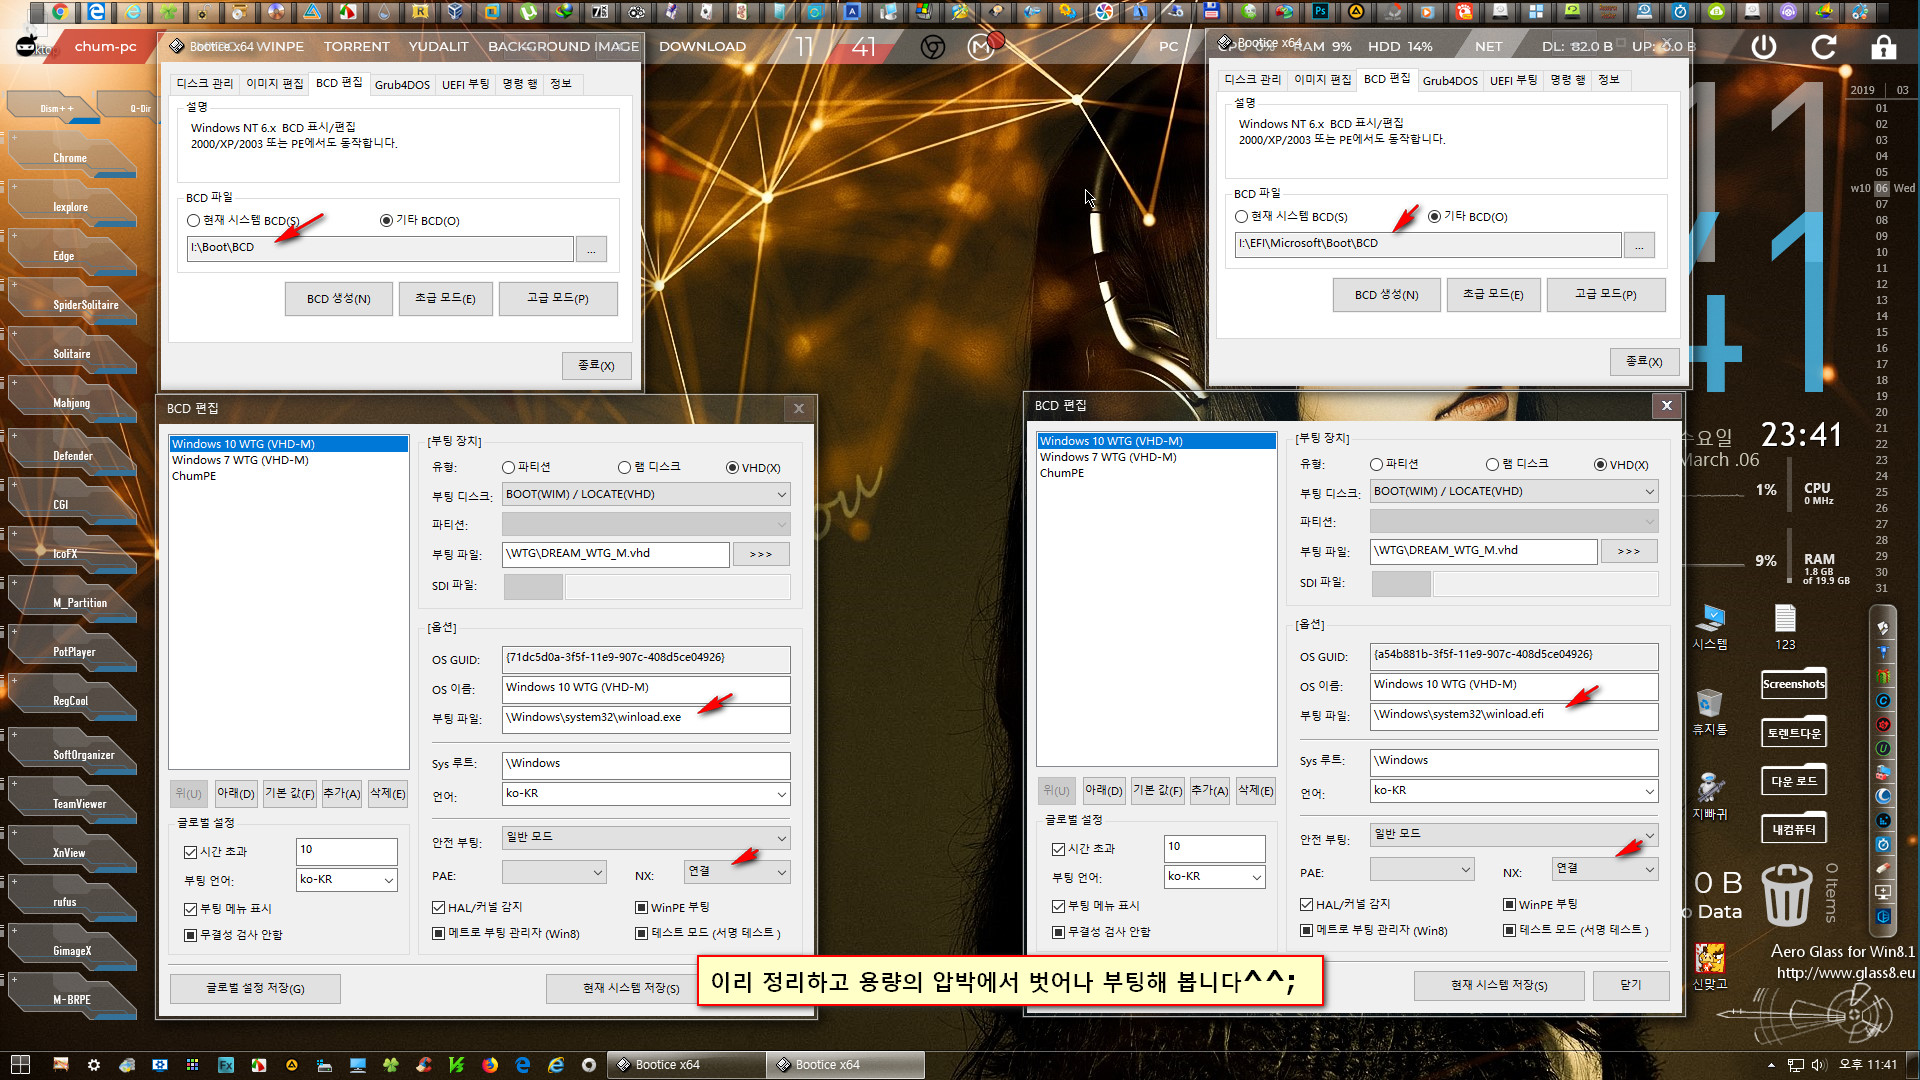Click 글로벌 설정 저장(G) in left BCD dialog
Viewport: 1920px width, 1080px height.
click(x=255, y=988)
